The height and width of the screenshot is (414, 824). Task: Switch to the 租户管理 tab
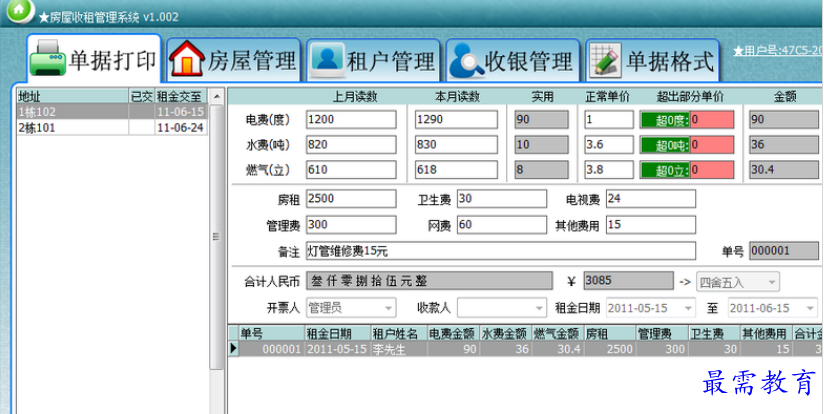pos(373,60)
